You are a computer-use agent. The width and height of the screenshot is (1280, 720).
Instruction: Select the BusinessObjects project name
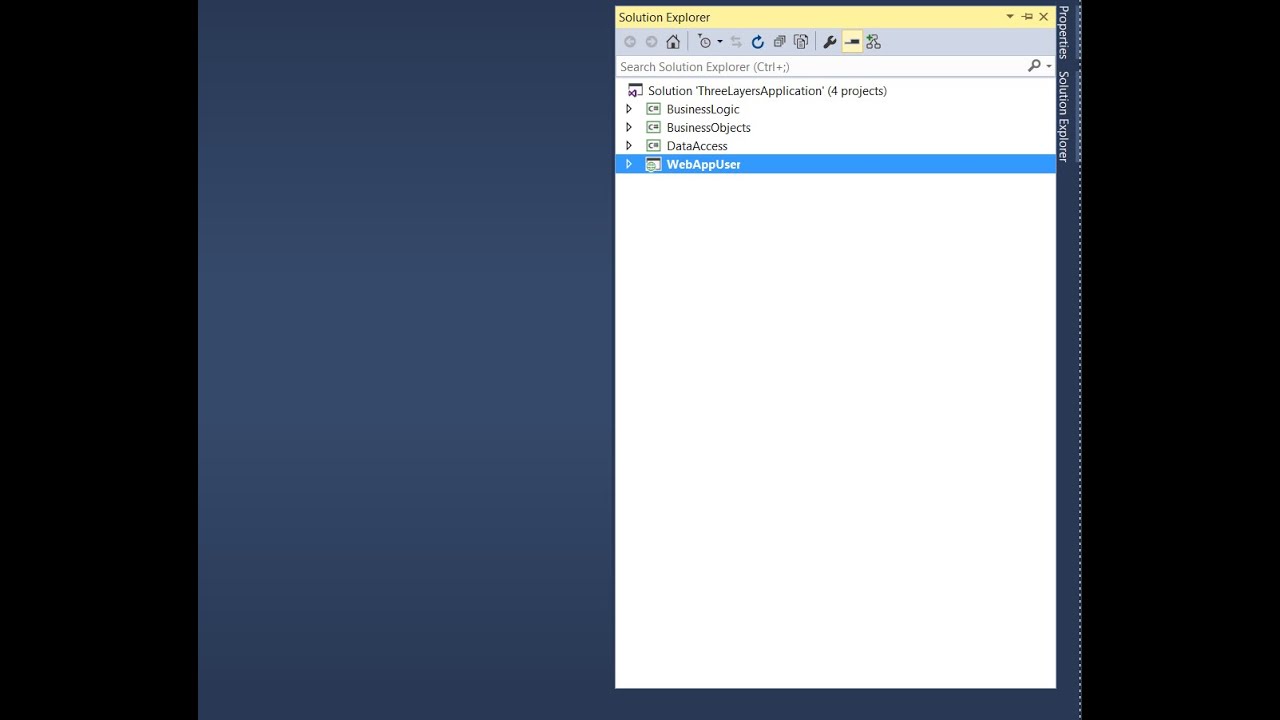pos(708,128)
